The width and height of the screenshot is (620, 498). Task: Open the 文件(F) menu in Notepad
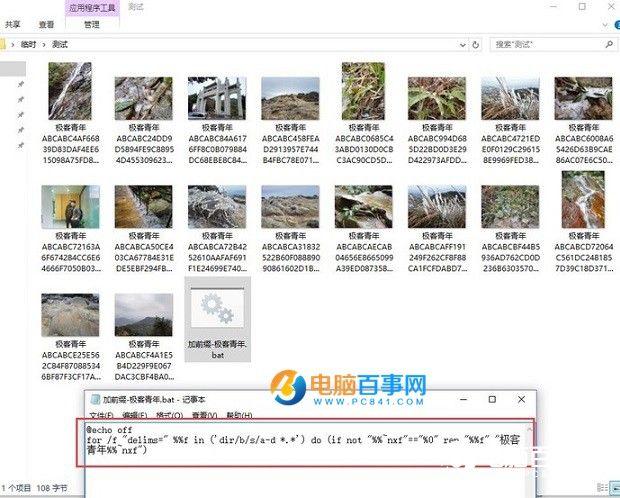[102, 415]
